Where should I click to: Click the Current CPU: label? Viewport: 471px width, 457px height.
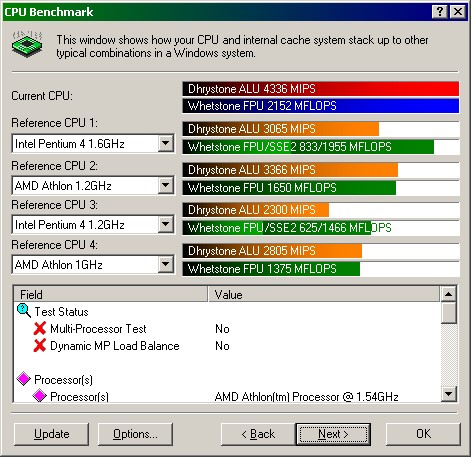[x=42, y=96]
